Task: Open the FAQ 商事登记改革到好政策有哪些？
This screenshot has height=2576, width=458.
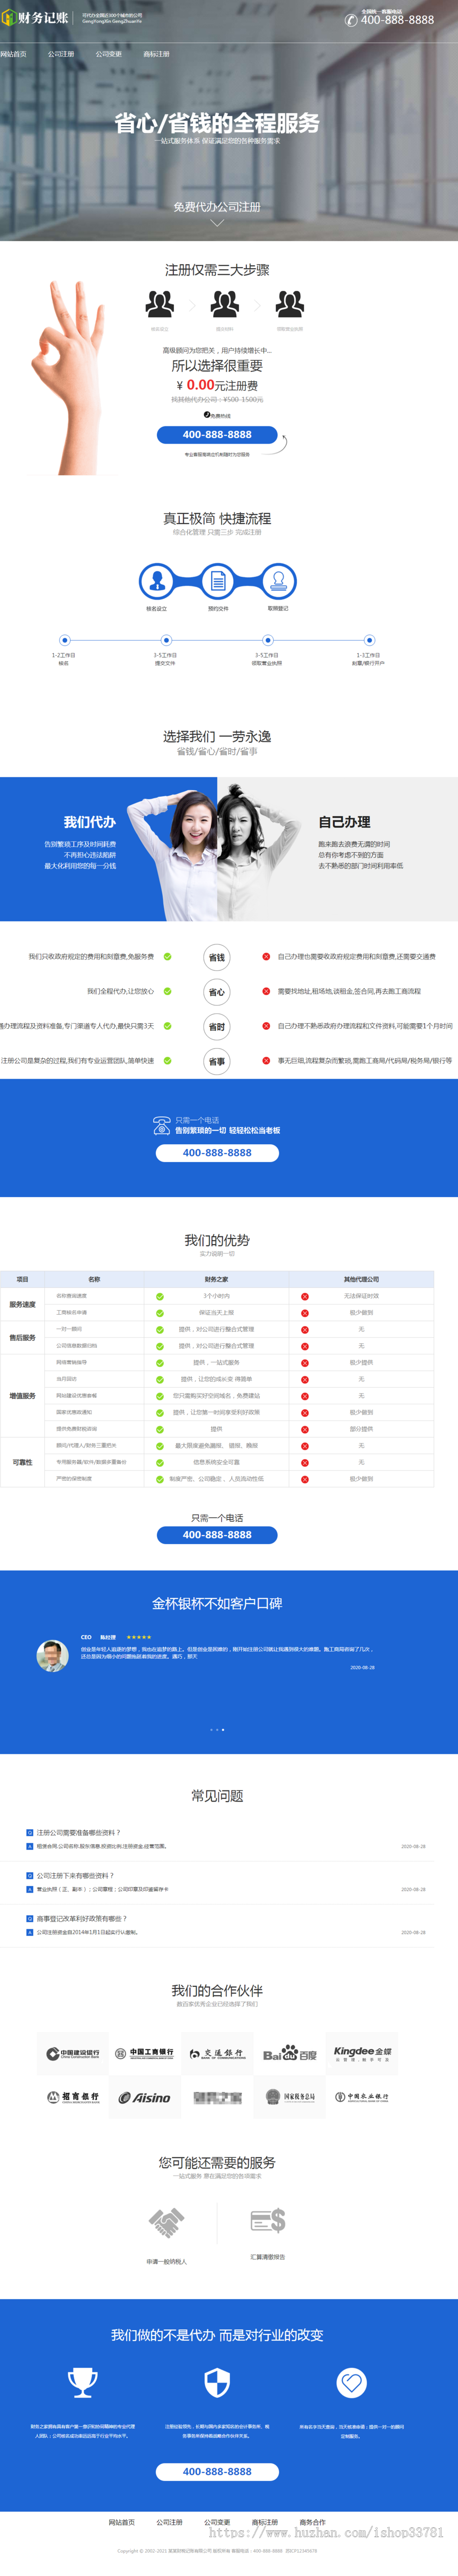Action: [x=81, y=1919]
